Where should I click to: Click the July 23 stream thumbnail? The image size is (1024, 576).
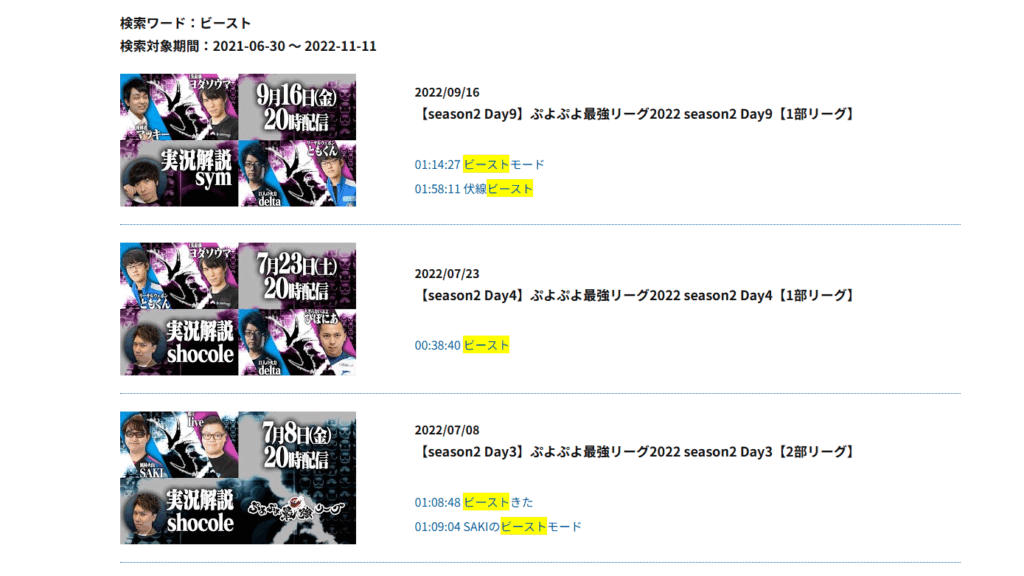coord(238,309)
